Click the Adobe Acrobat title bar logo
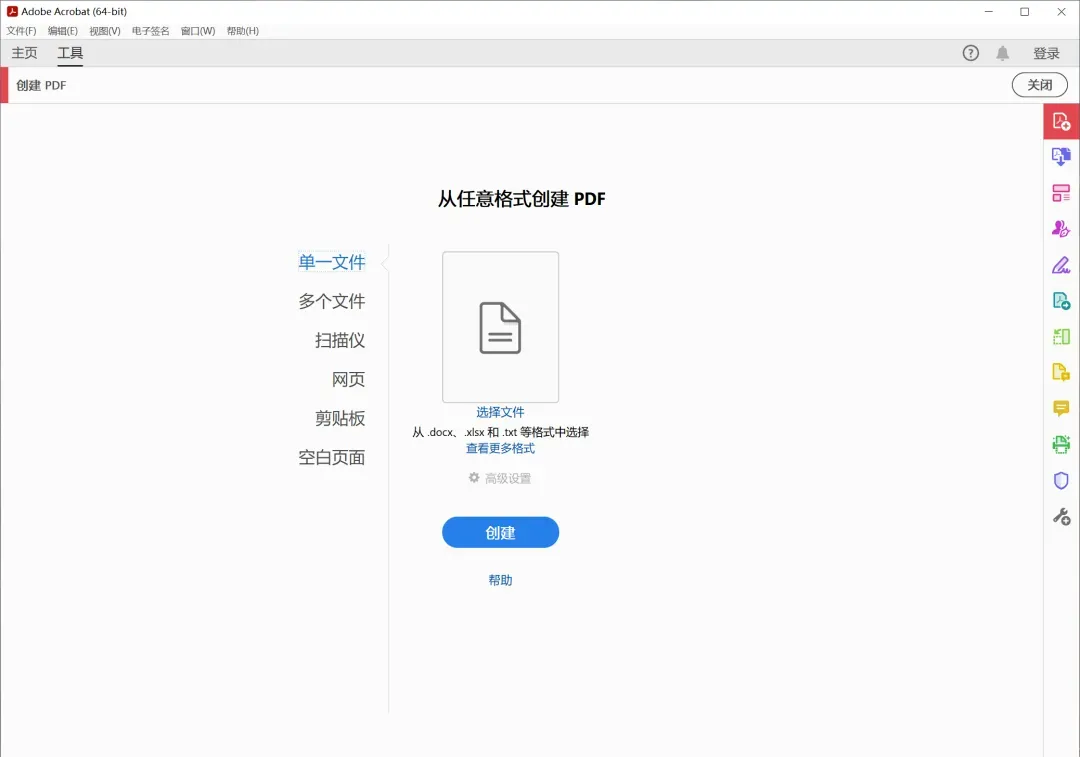 [x=12, y=11]
